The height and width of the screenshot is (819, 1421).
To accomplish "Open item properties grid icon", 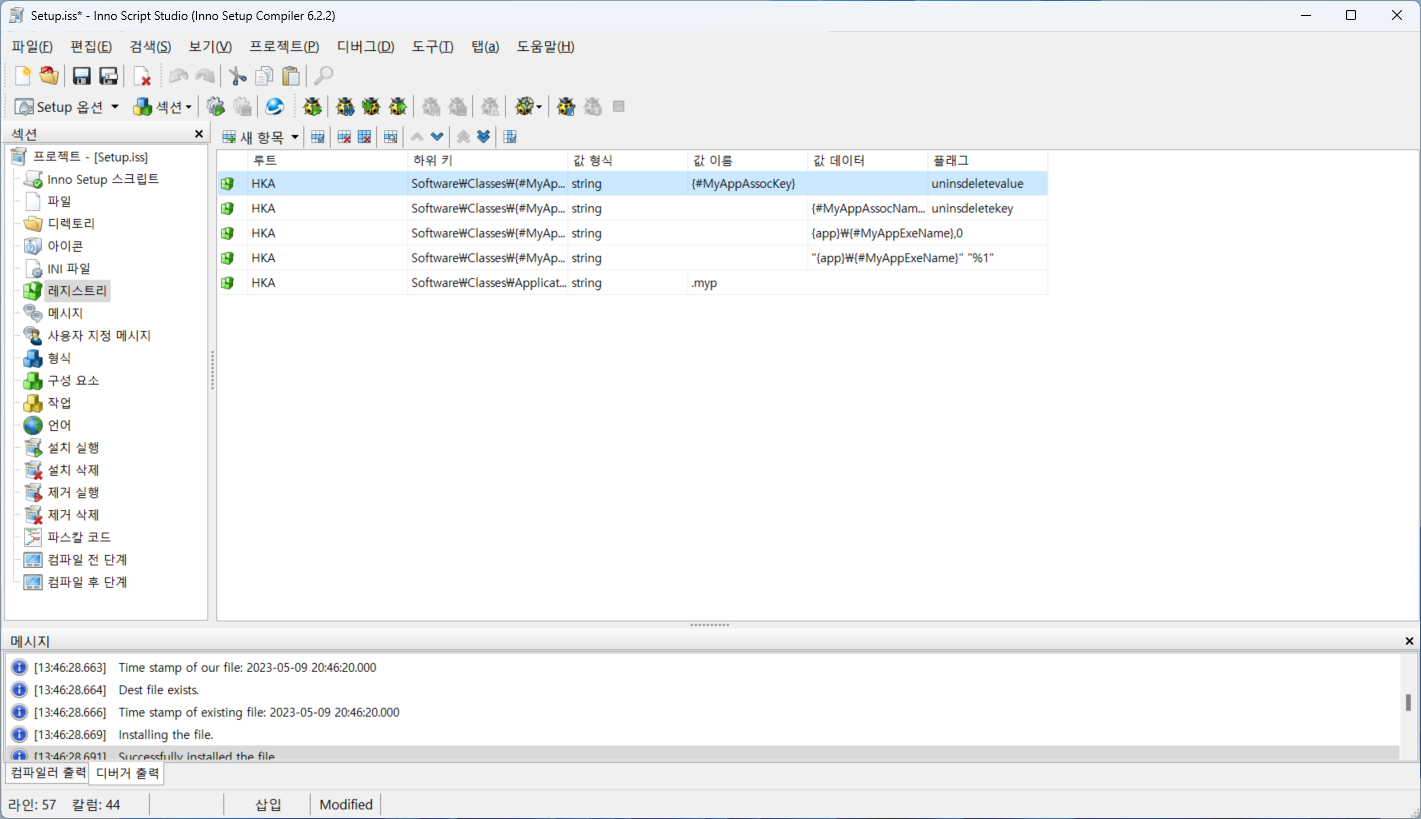I will (x=510, y=137).
